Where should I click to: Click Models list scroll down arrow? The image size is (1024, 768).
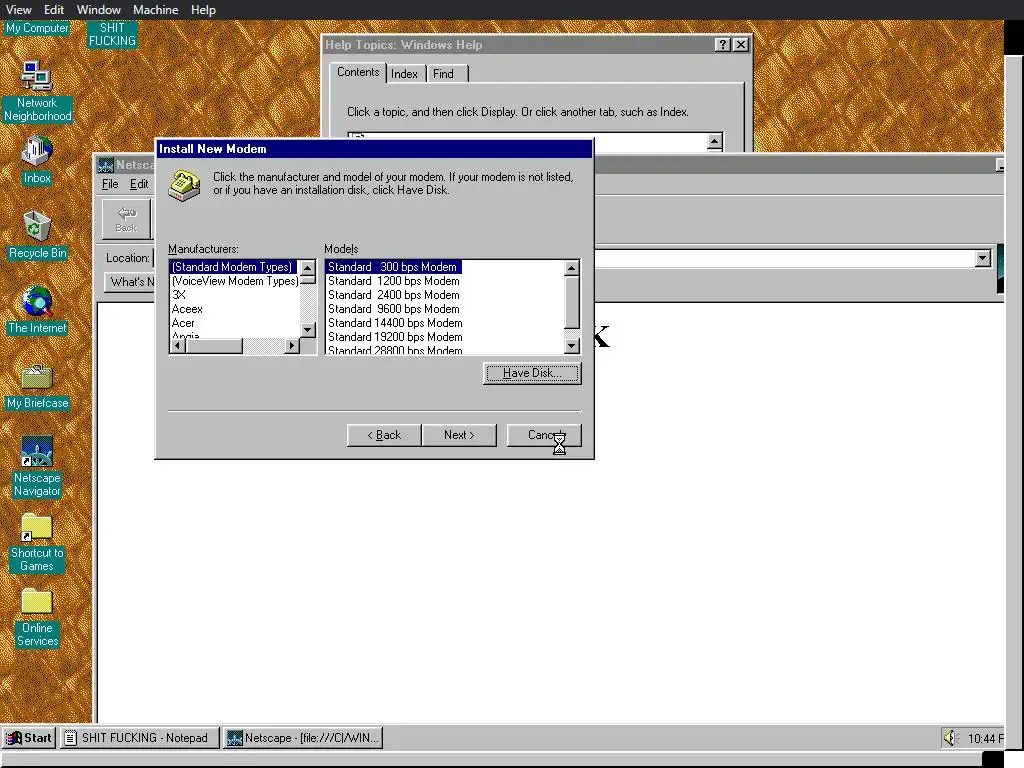click(x=571, y=346)
